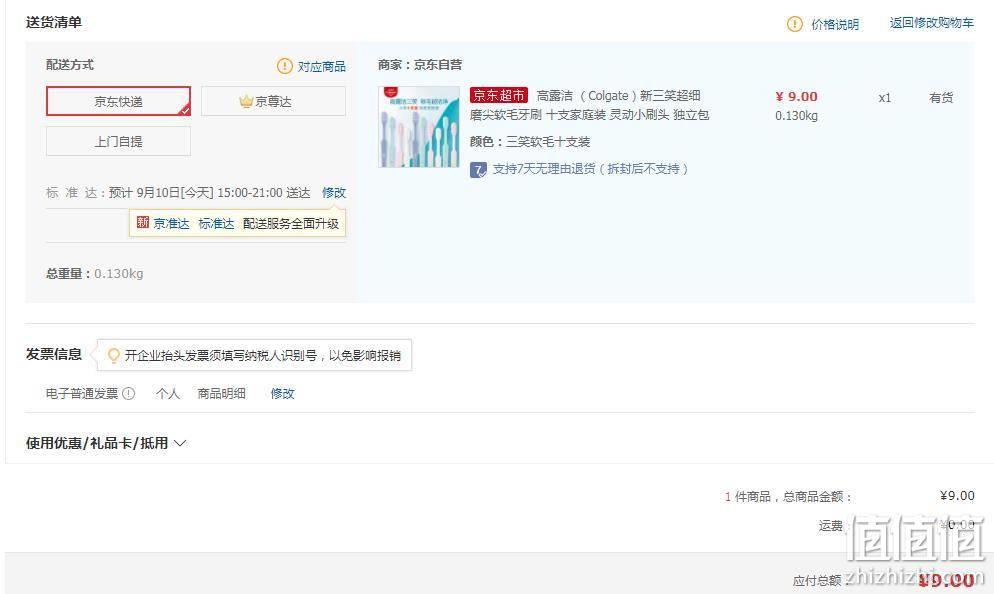The height and width of the screenshot is (594, 994).
Task: Click the 京东超市 red tag
Action: pos(499,96)
